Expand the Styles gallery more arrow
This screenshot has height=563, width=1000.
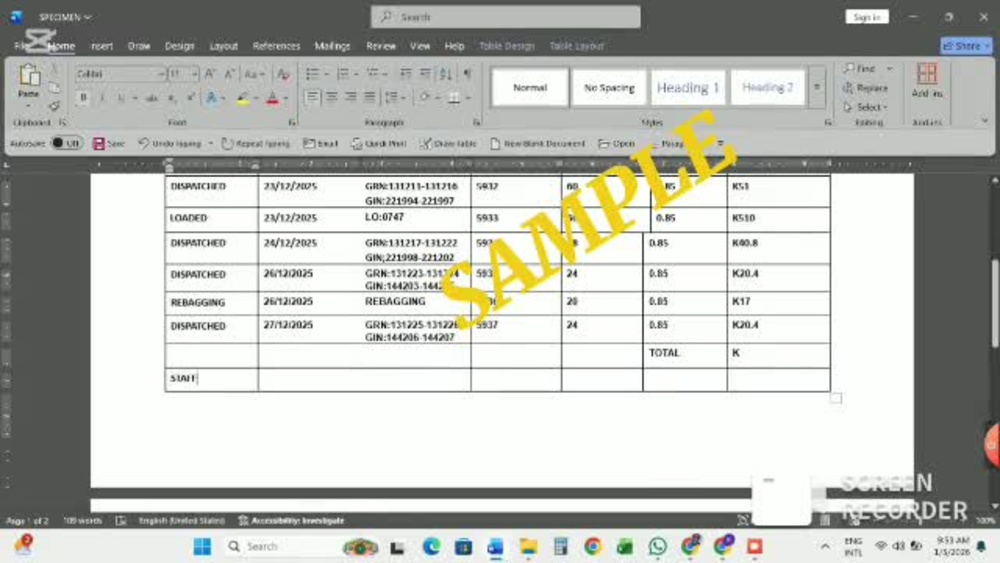(816, 87)
